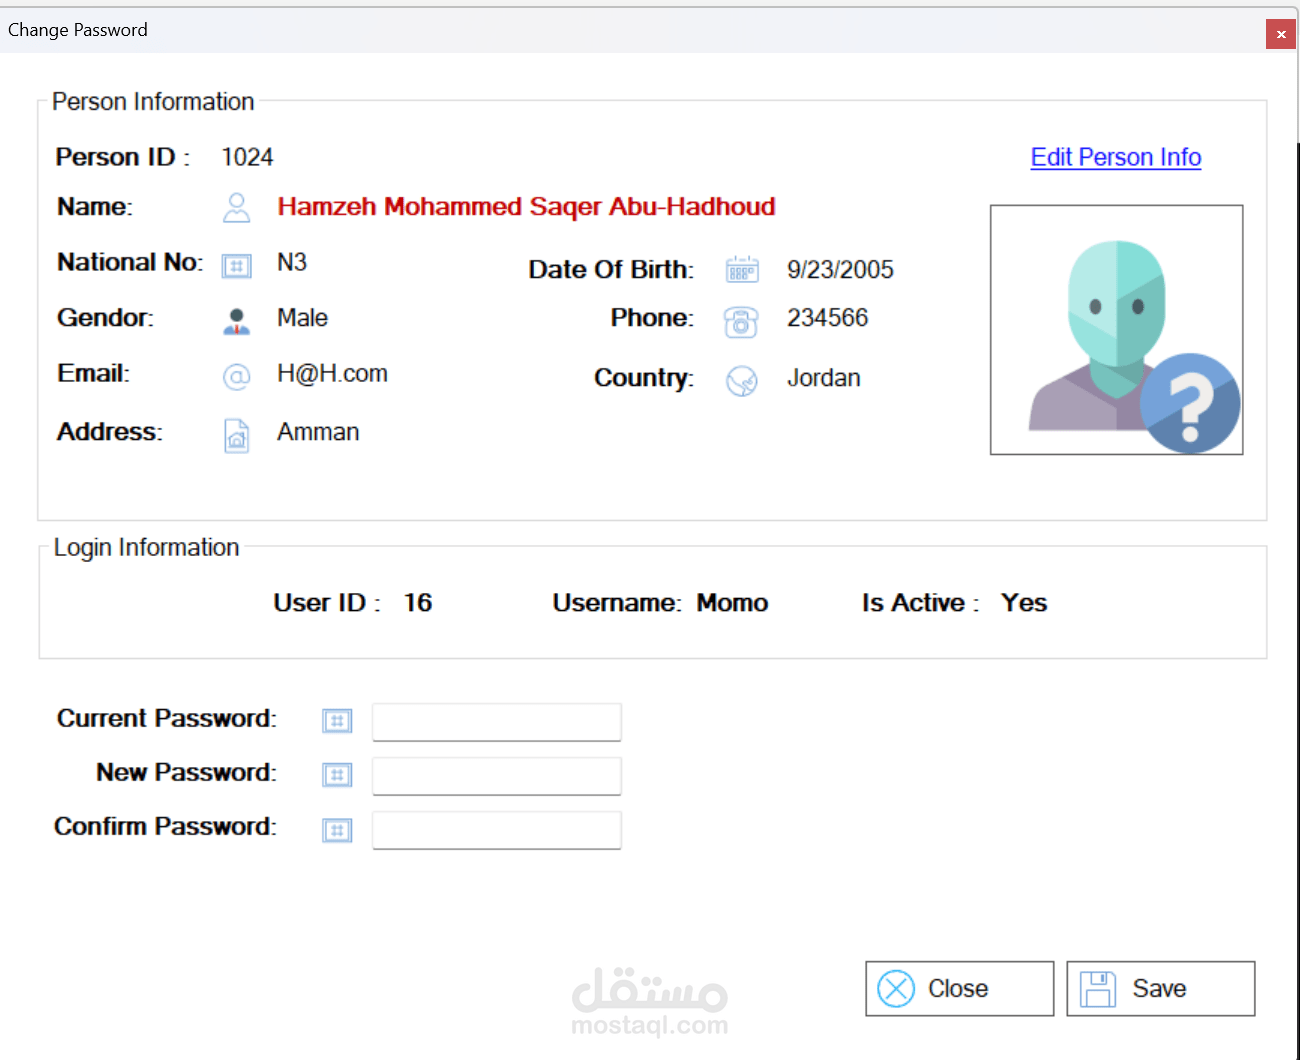Focus the Confirm Password input field
1300x1060 pixels.
coord(496,830)
